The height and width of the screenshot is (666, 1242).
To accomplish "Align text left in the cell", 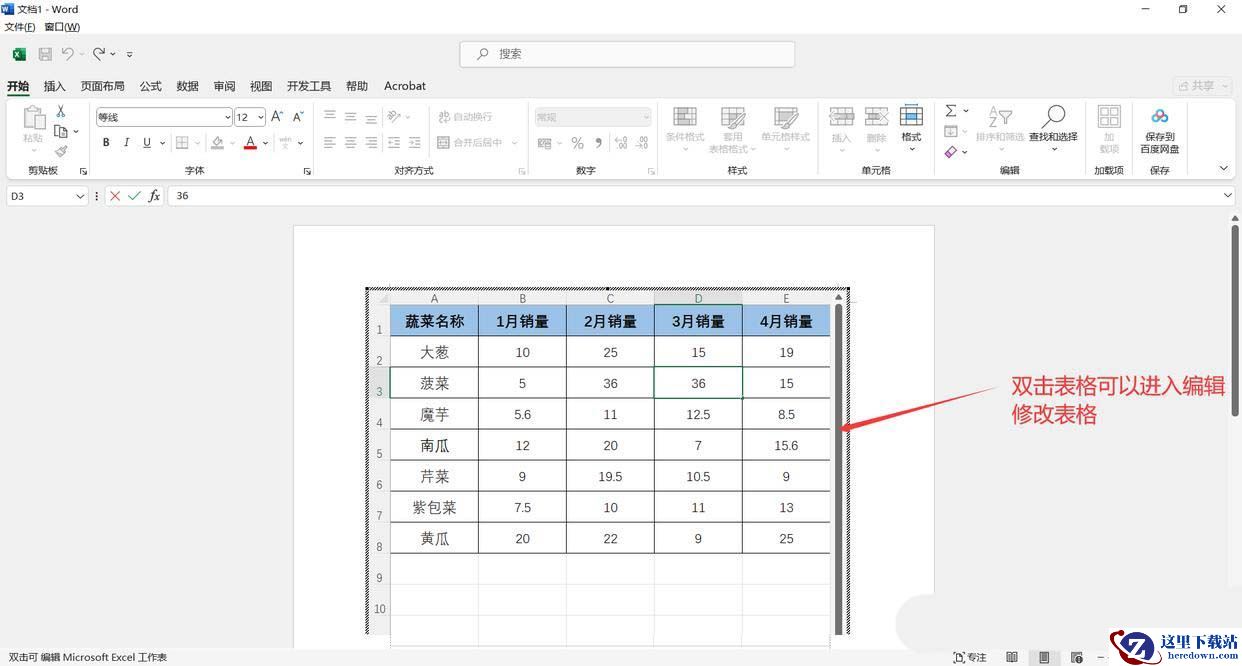I will [x=330, y=143].
